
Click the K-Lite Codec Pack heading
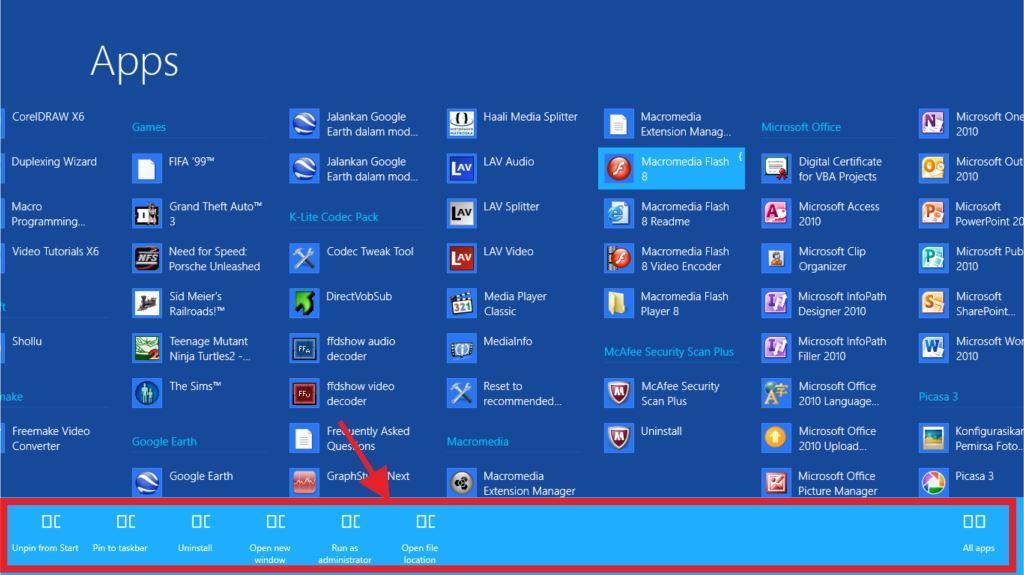coord(334,217)
